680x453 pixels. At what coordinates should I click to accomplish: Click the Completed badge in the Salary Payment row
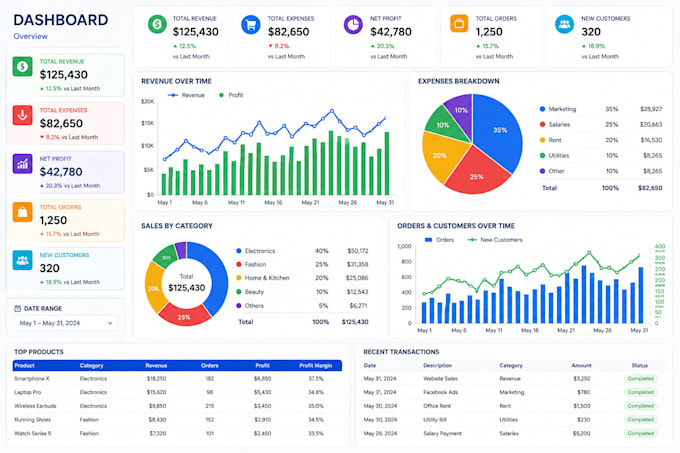click(641, 433)
